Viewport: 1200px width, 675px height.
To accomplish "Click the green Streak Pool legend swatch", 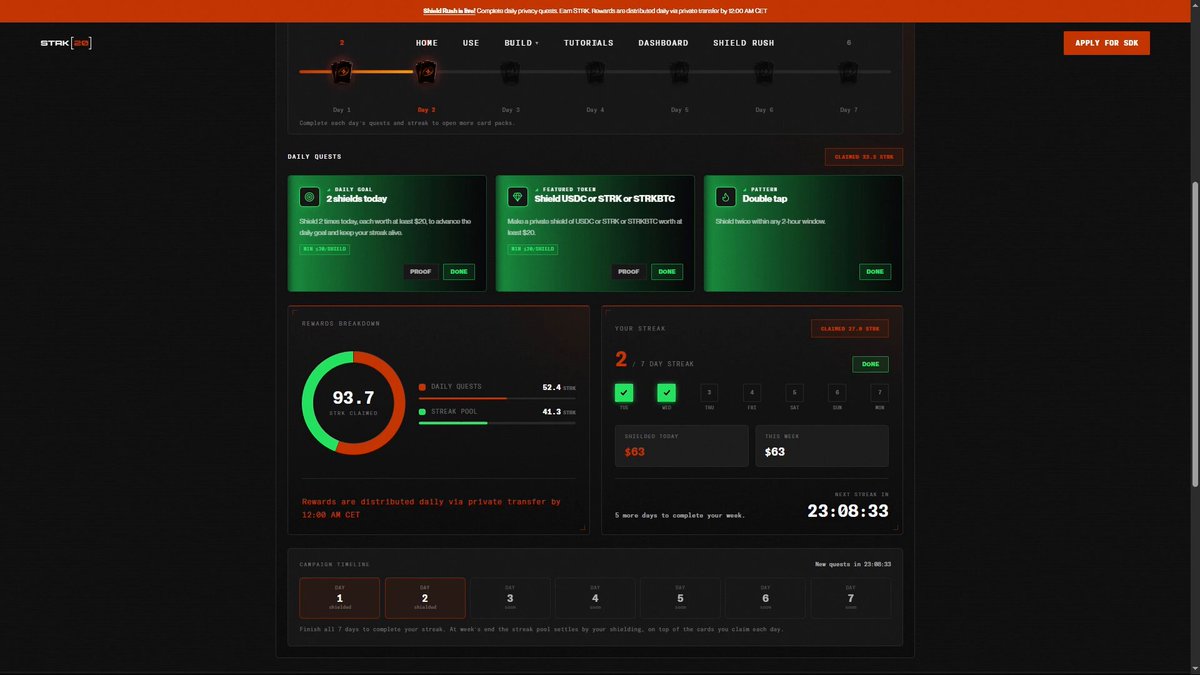I will coord(422,412).
